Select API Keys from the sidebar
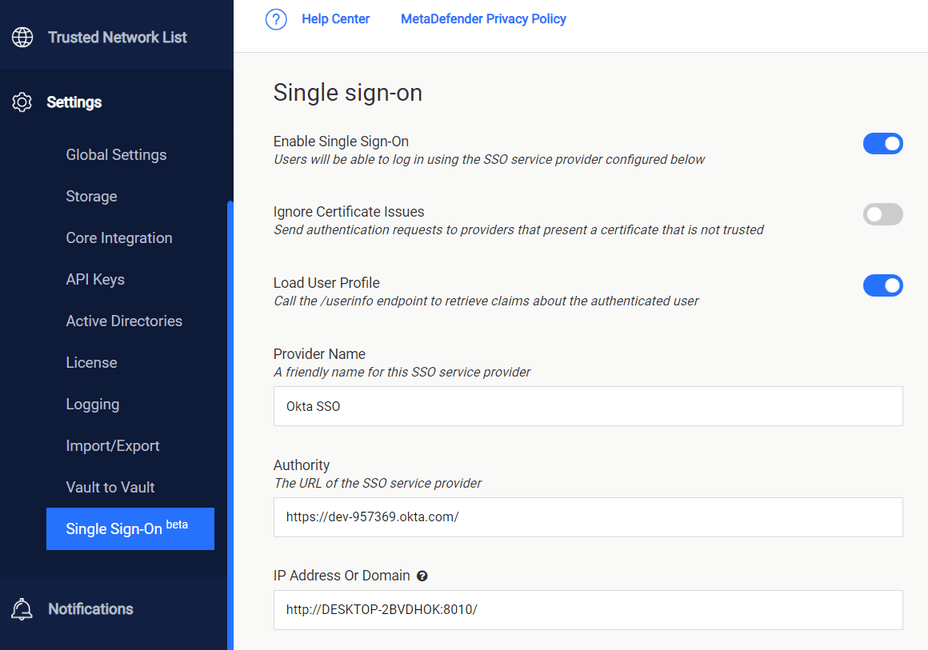The width and height of the screenshot is (928, 650). [x=95, y=279]
